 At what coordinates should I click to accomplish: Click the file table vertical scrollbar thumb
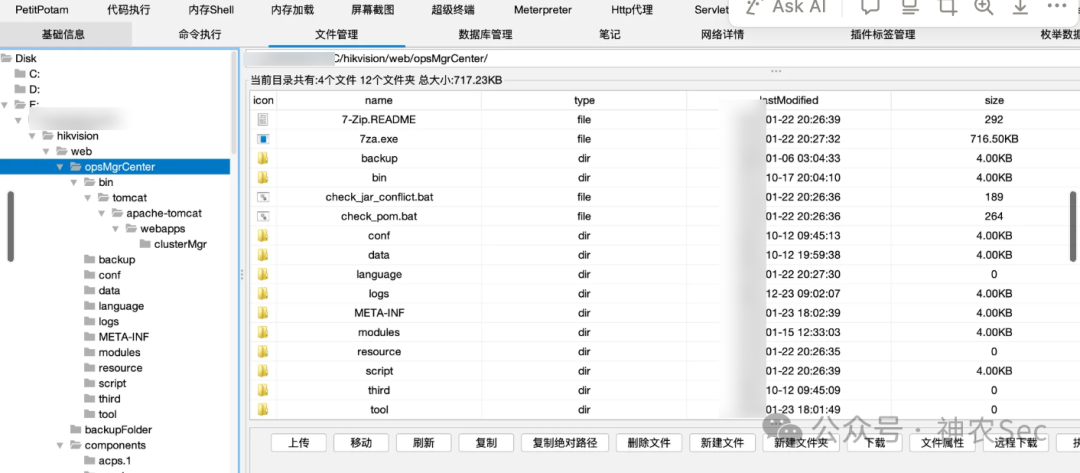[x=1073, y=227]
